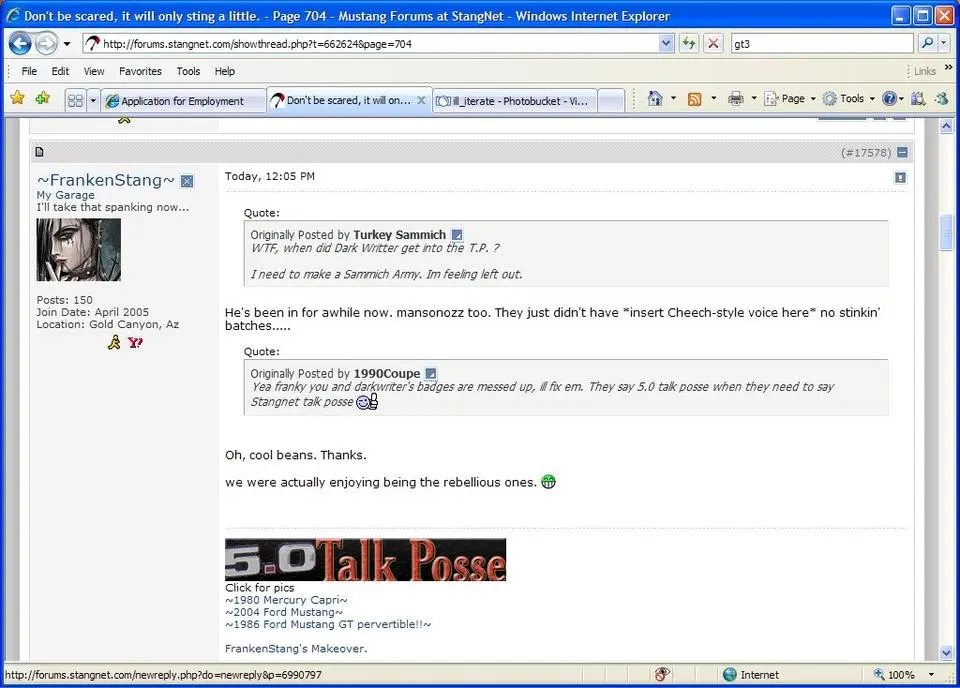The height and width of the screenshot is (688, 960).
Task: Open Favorites Center star icon
Action: click(x=17, y=98)
